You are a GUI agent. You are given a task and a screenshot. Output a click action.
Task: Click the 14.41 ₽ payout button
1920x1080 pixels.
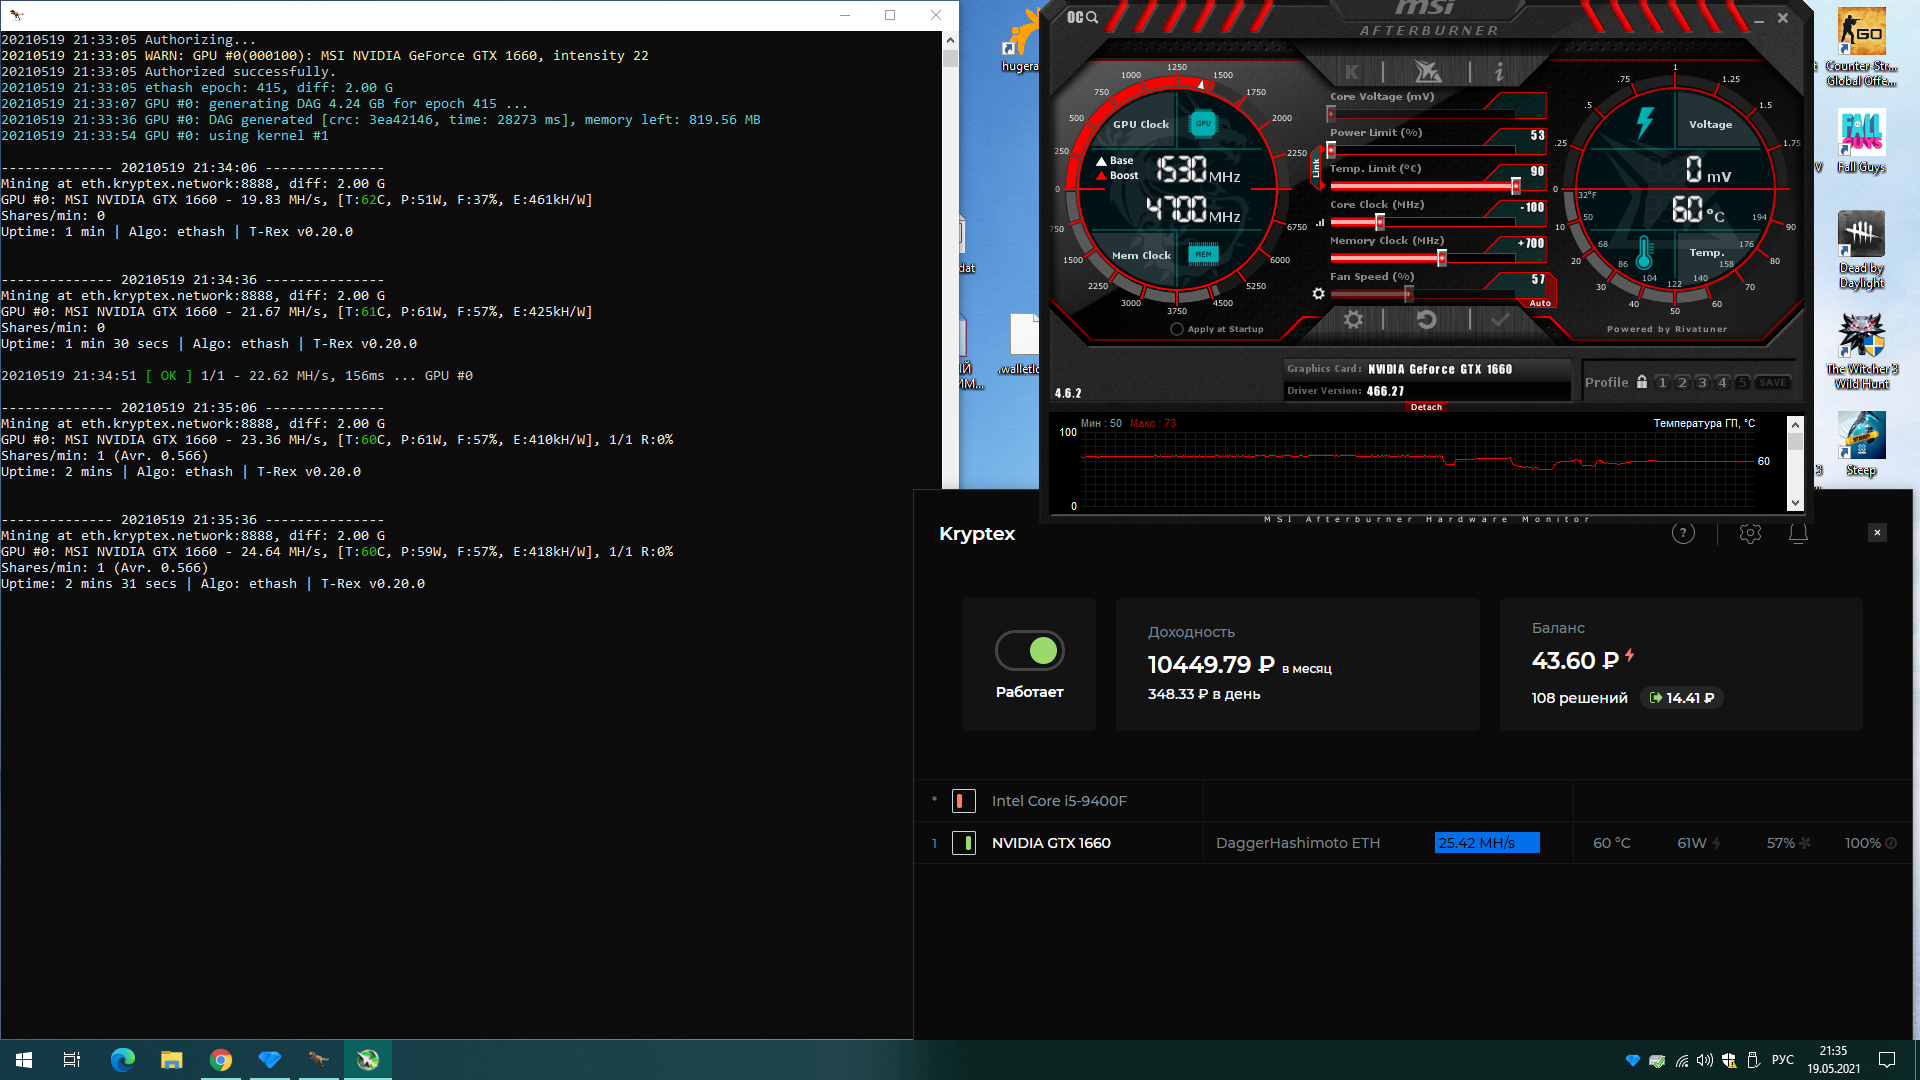1682,698
